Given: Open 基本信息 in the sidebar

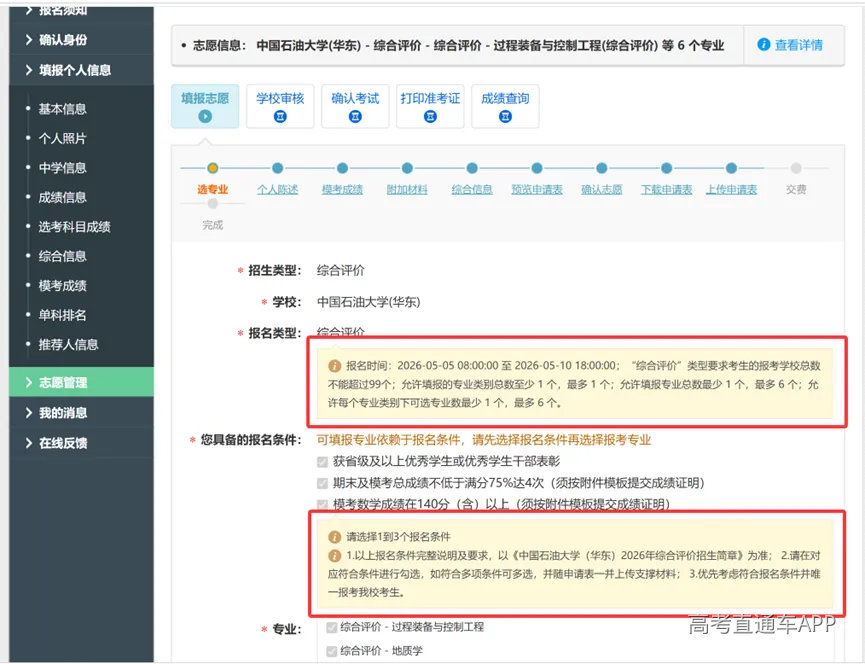Looking at the screenshot, I should (62, 109).
